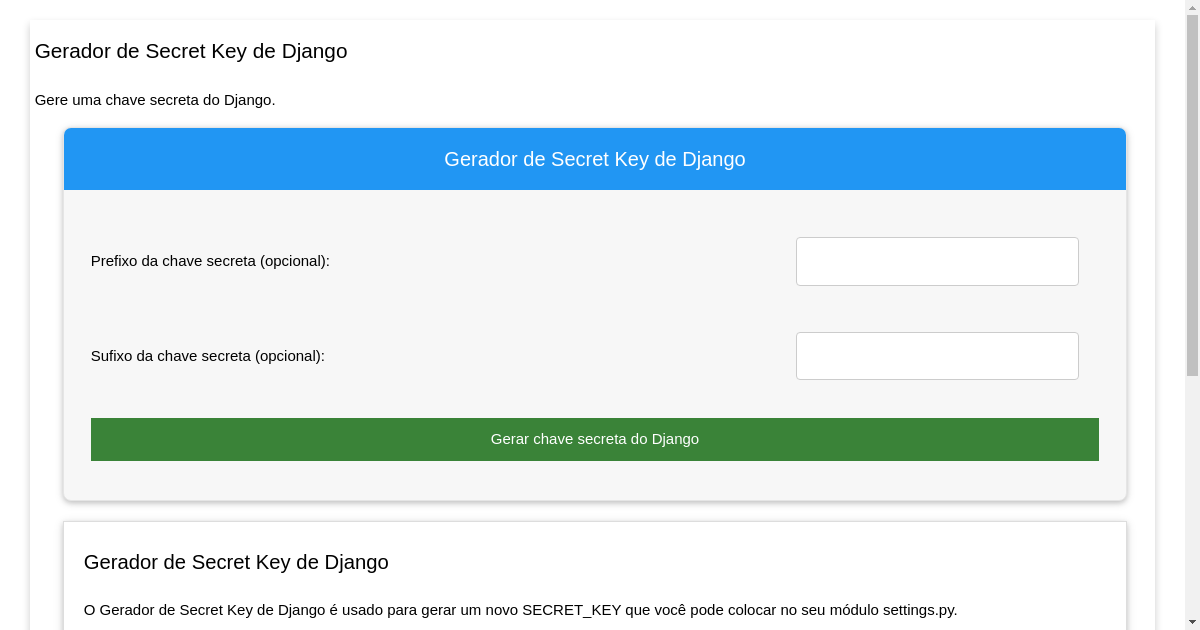
Task: Click the main page heading Gerador de Secret Key
Action: [x=190, y=51]
